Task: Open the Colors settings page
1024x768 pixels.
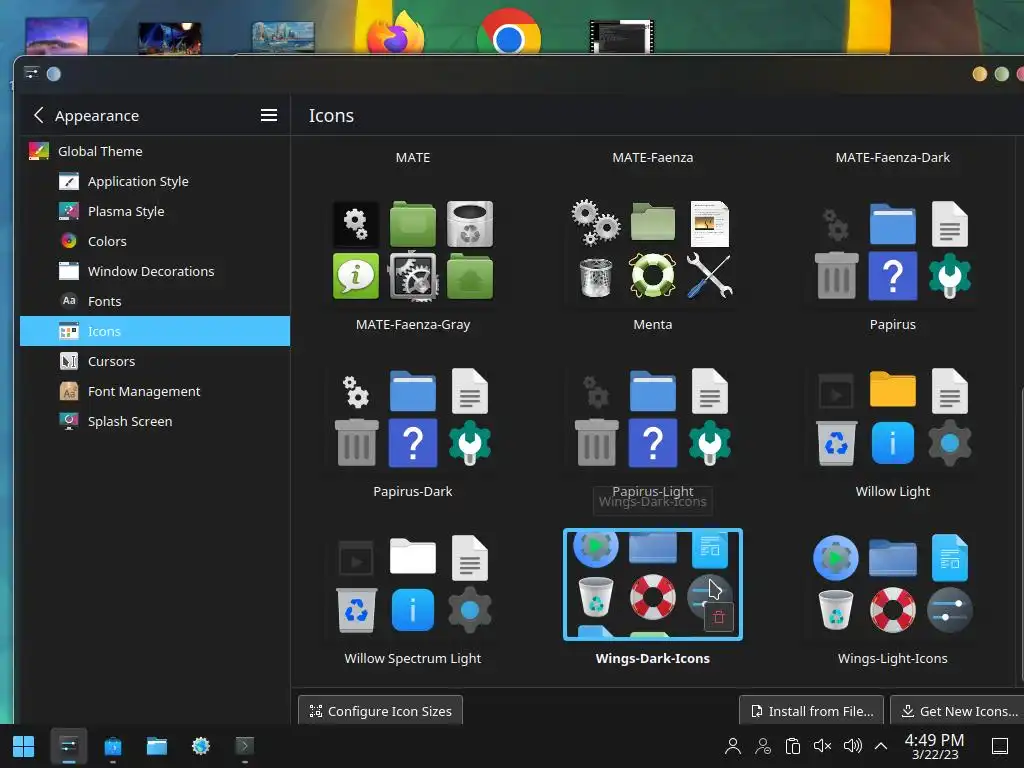Action: tap(155, 241)
